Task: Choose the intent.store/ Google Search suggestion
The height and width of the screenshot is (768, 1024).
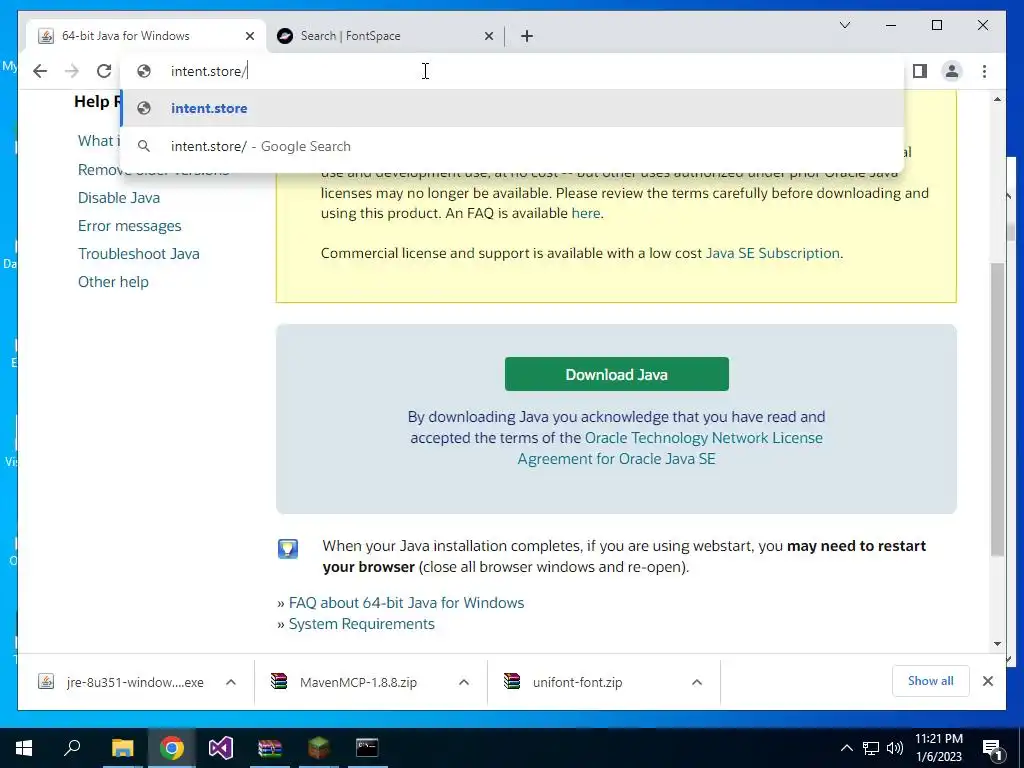Action: [x=513, y=146]
